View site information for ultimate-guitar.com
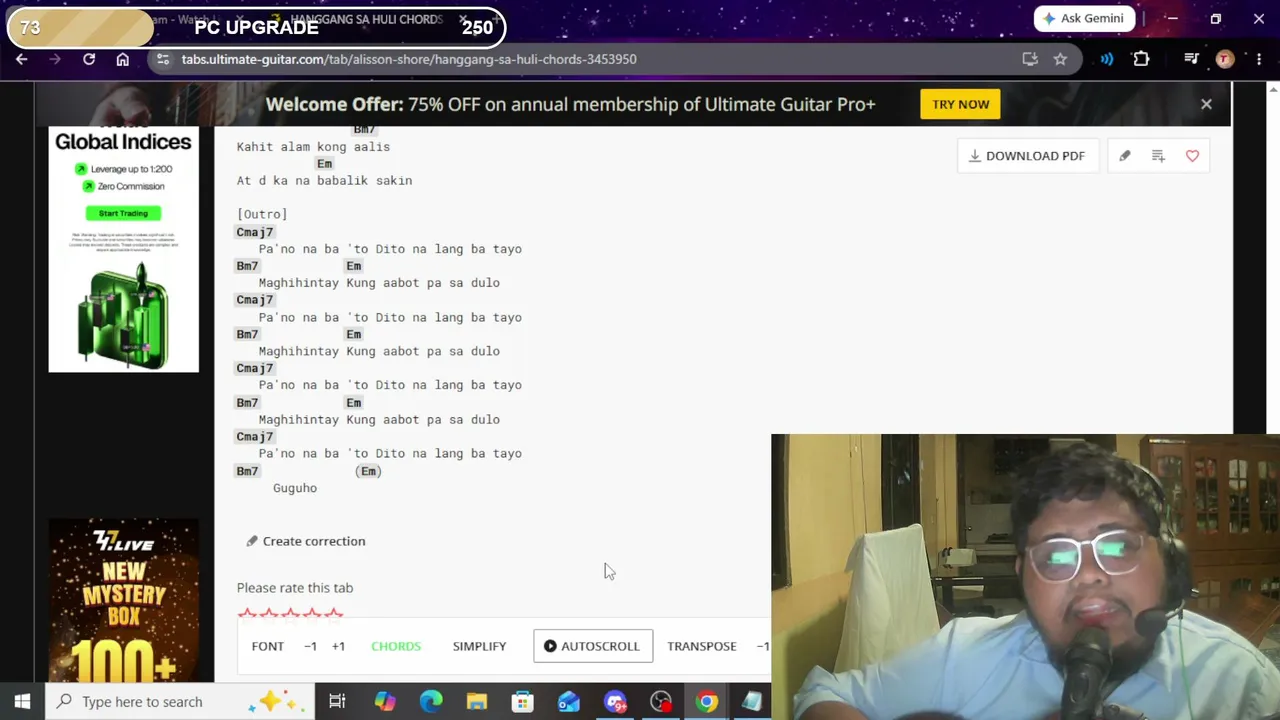 pyautogui.click(x=163, y=59)
